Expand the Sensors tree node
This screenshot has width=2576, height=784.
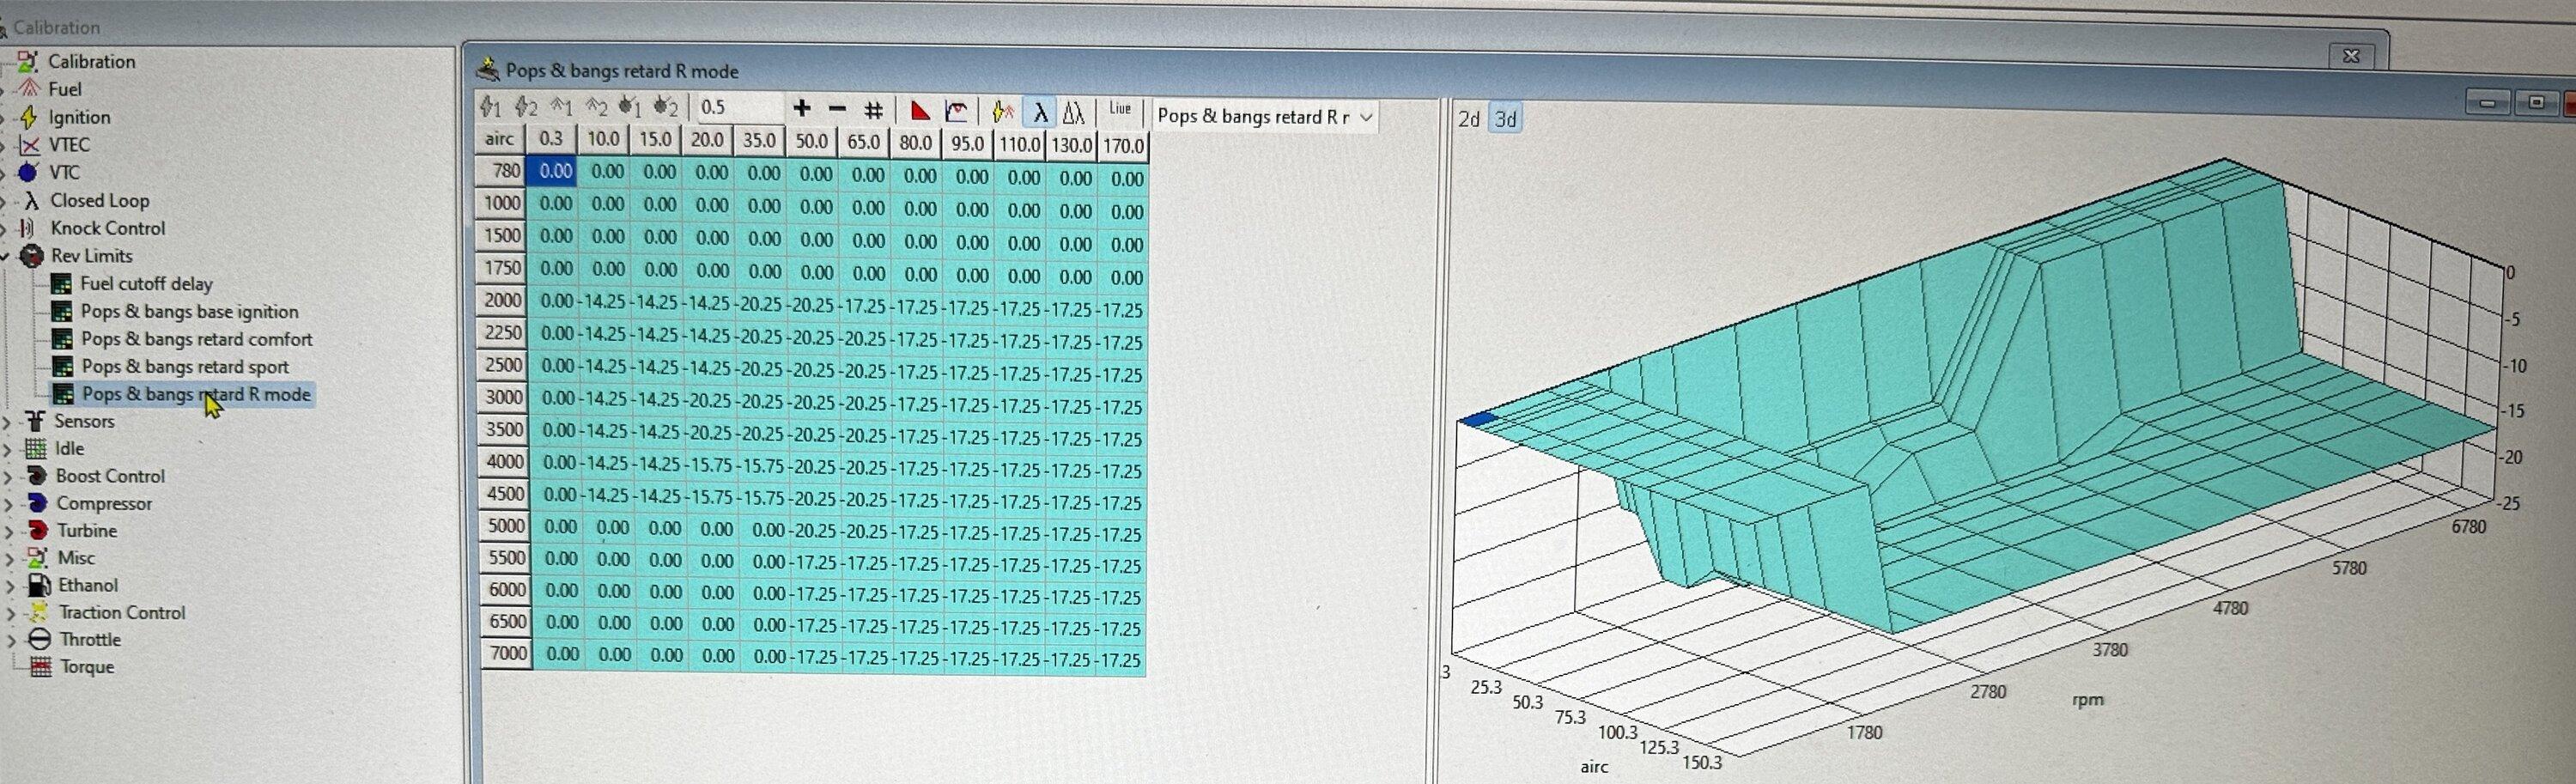pyautogui.click(x=8, y=422)
